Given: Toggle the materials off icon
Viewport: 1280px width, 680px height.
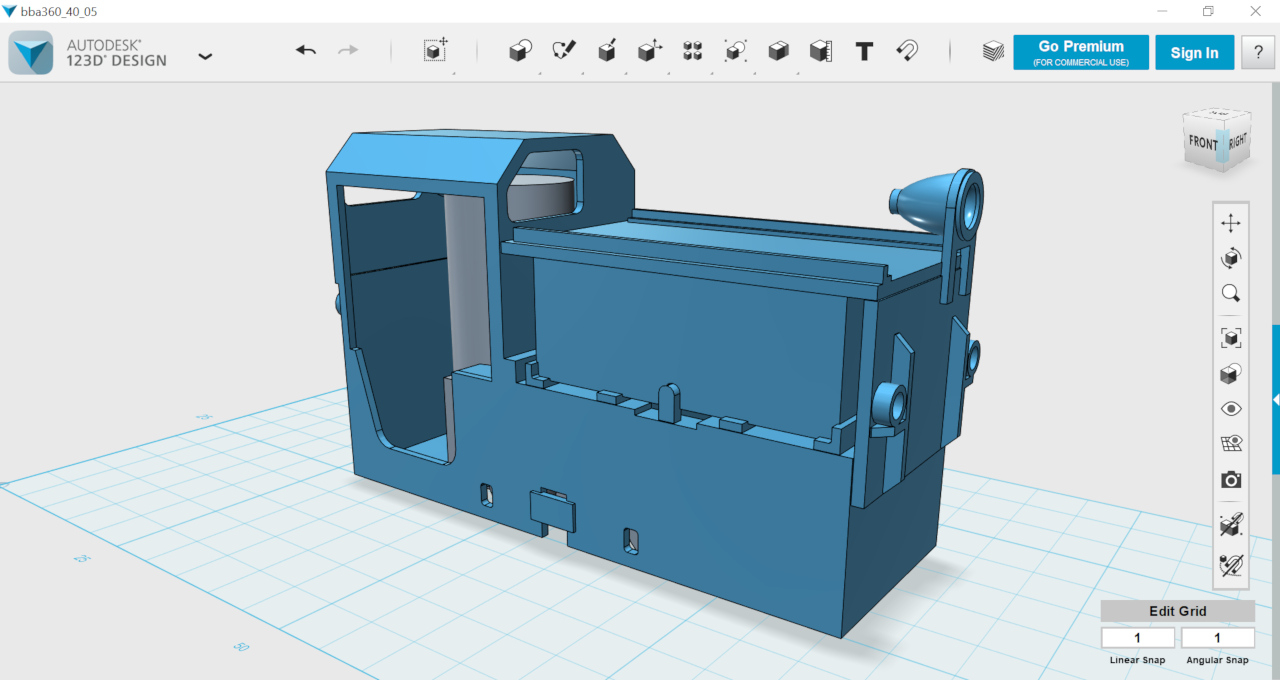Looking at the screenshot, I should pos(1231,564).
